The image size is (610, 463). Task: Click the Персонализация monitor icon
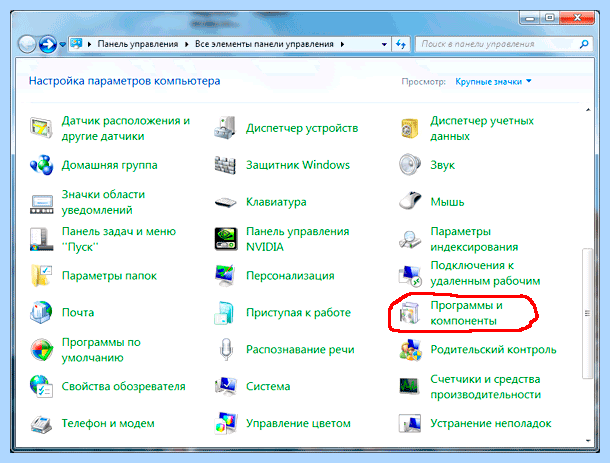point(225,275)
